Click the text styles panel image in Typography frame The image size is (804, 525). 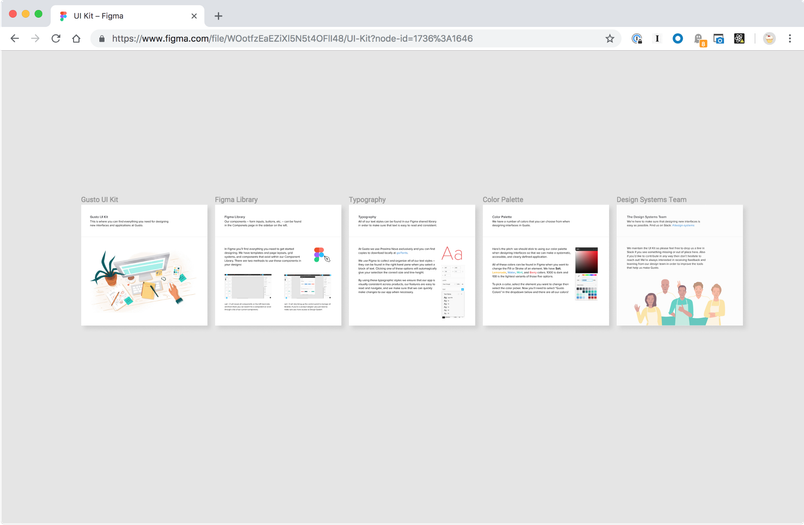coord(453,292)
